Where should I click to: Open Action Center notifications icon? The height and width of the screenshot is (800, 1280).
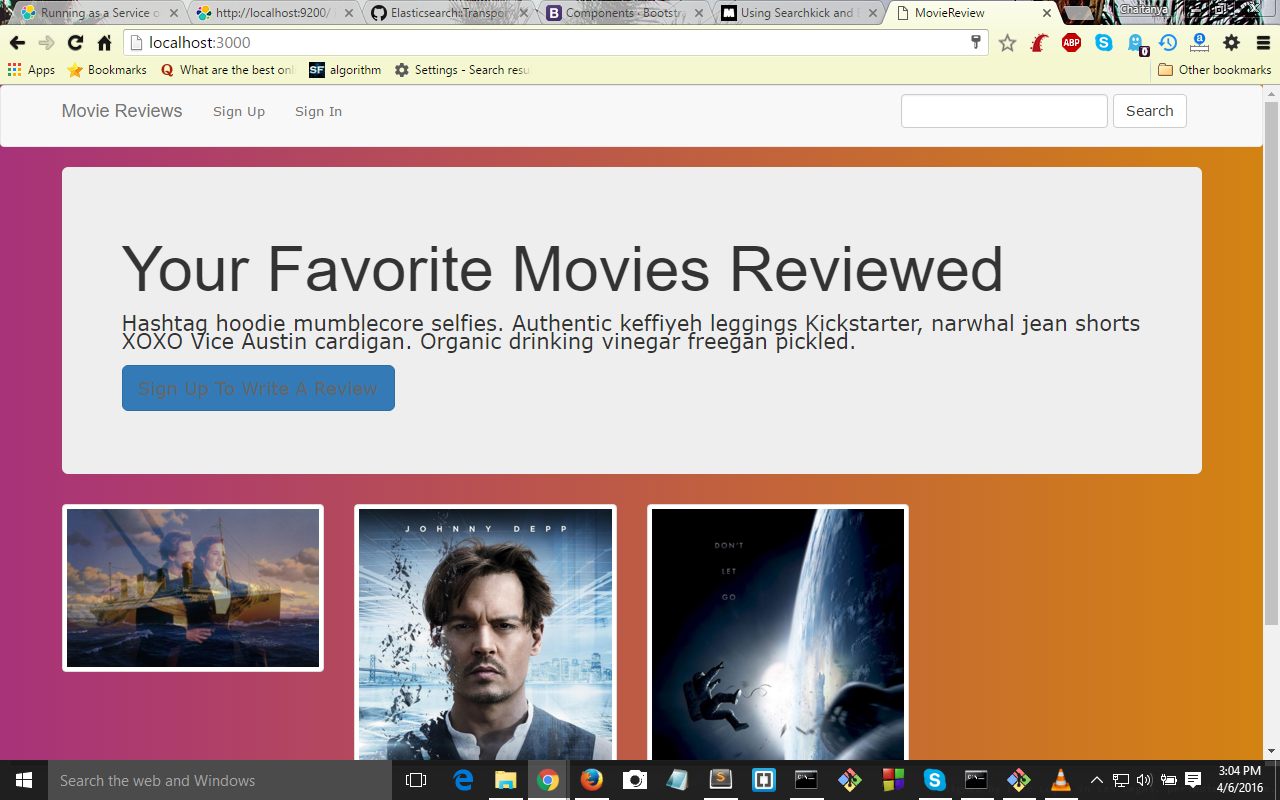tap(1193, 780)
